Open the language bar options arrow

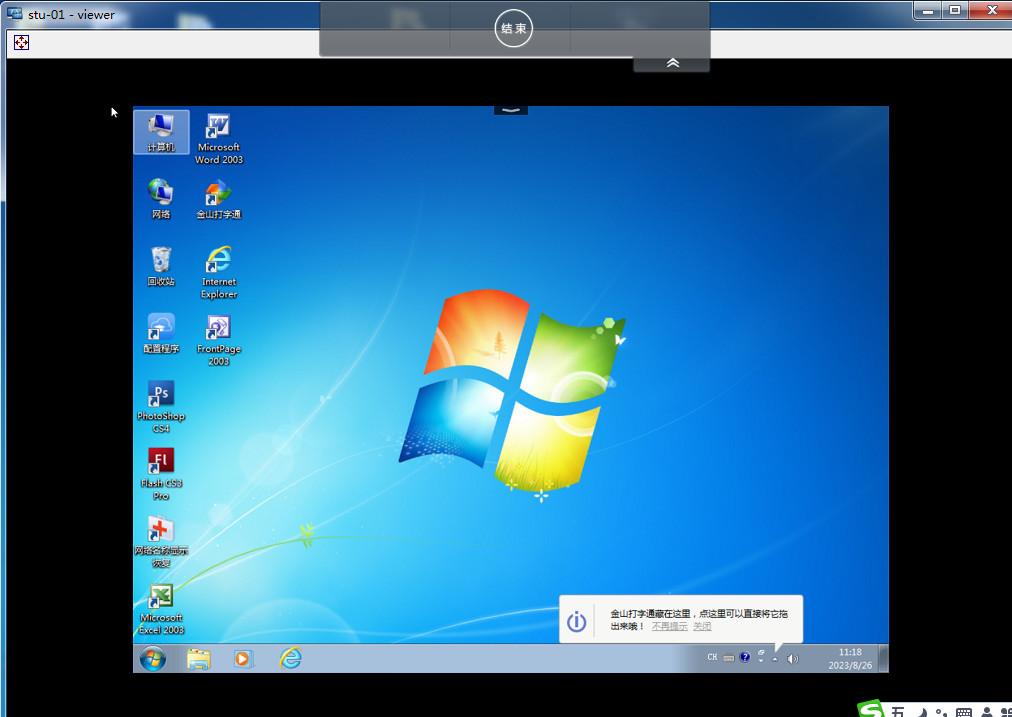coord(762,661)
